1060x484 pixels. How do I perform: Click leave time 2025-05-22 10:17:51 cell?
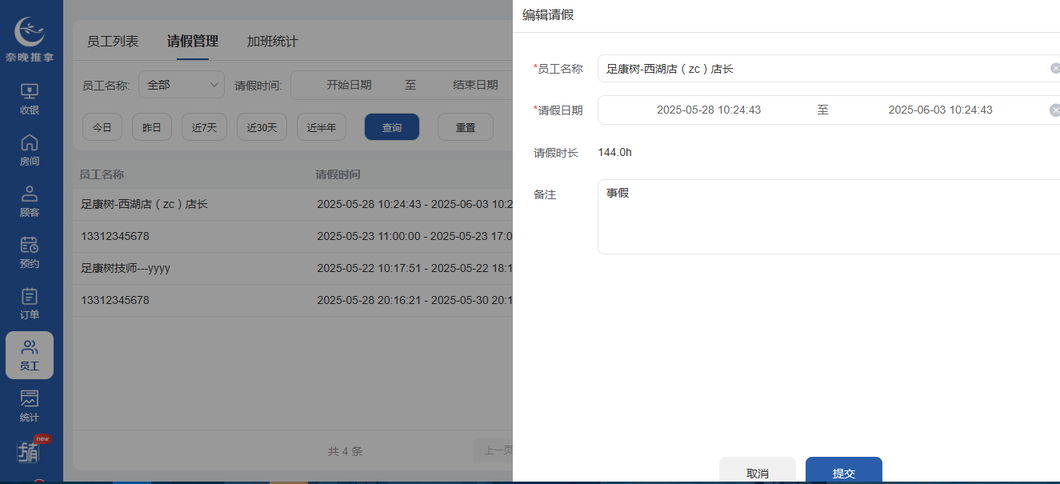point(414,268)
